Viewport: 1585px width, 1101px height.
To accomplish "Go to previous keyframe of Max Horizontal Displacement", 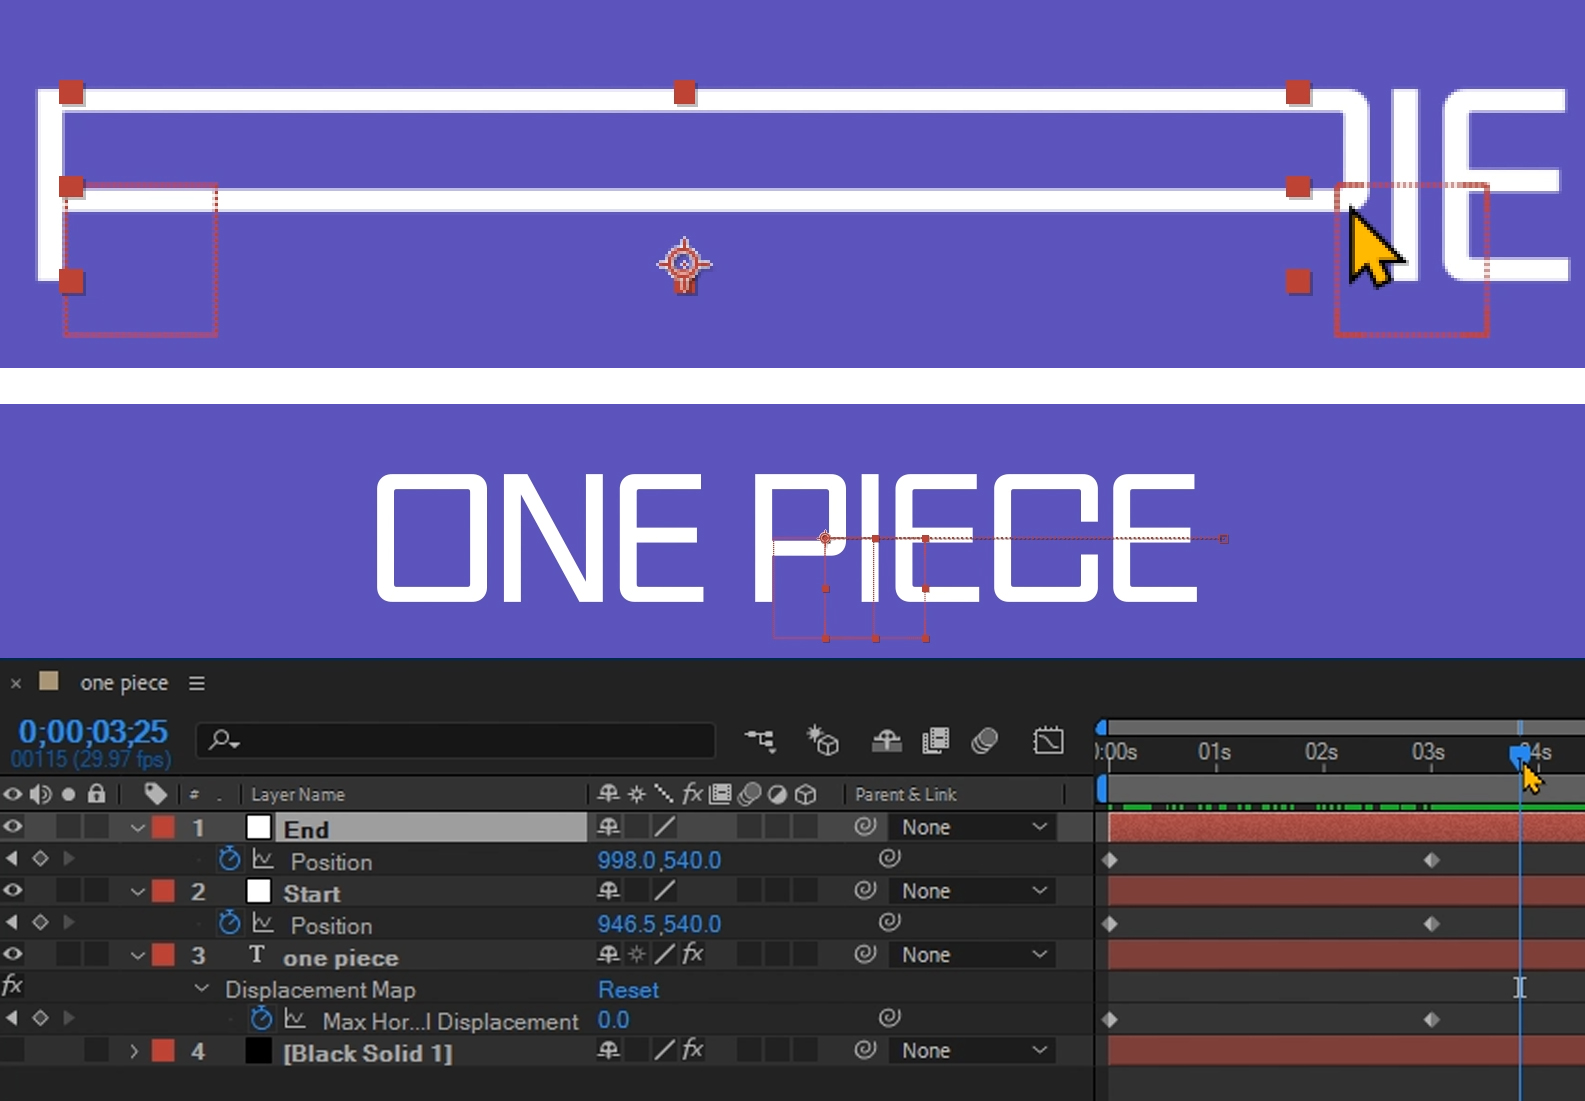I will [x=12, y=1018].
